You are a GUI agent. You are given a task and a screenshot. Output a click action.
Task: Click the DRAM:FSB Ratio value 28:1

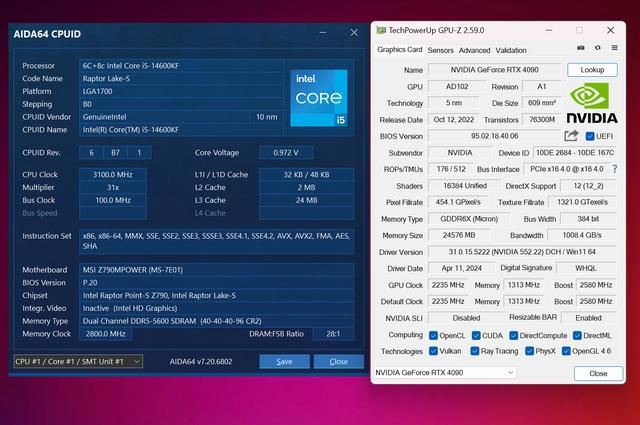point(333,334)
